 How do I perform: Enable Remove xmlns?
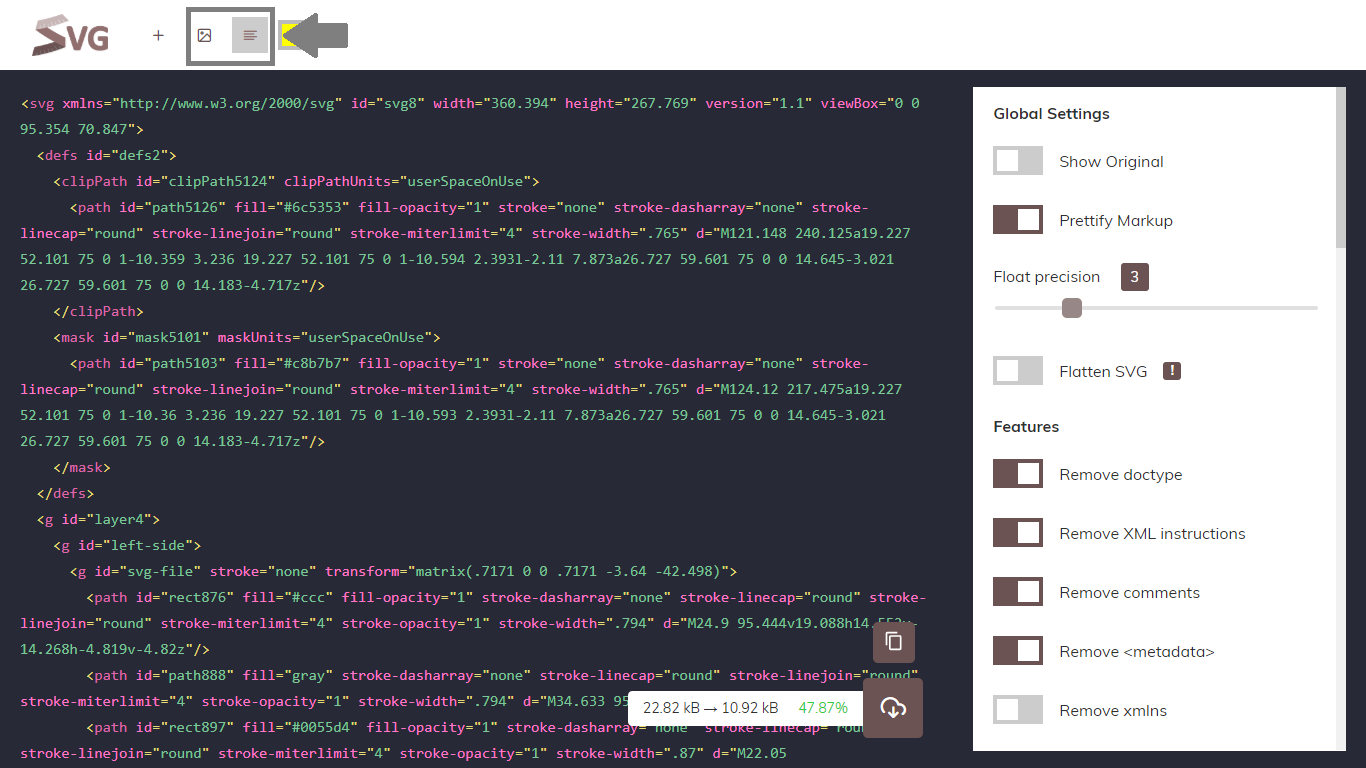coord(1017,710)
